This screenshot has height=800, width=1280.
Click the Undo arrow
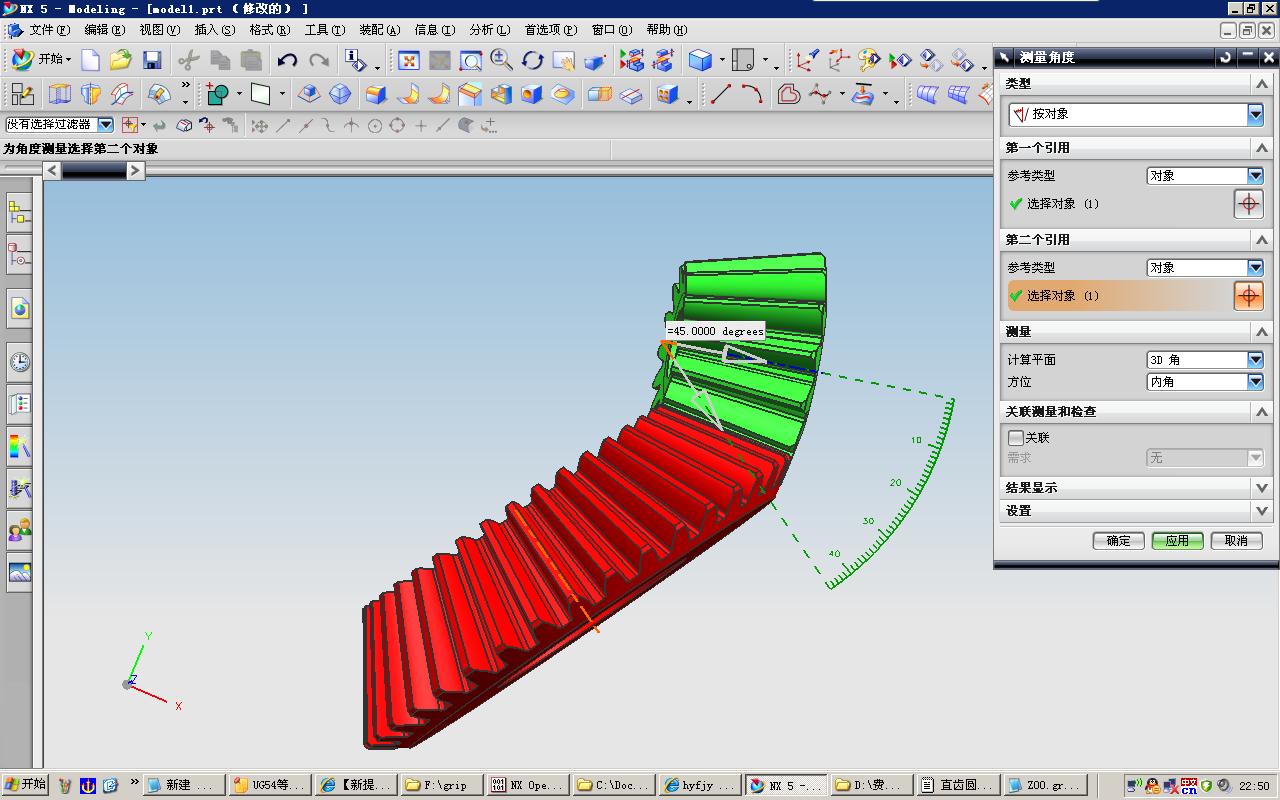[288, 60]
